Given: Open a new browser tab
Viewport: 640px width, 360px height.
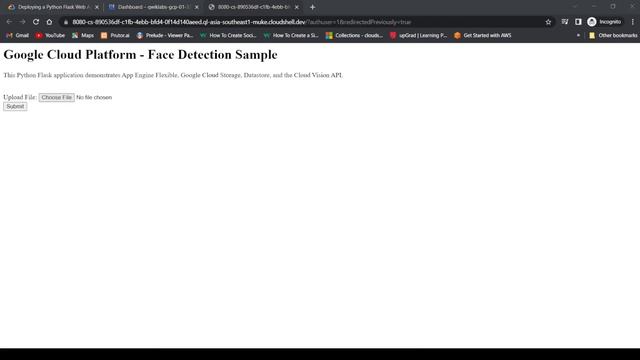Looking at the screenshot, I should coord(312,7).
